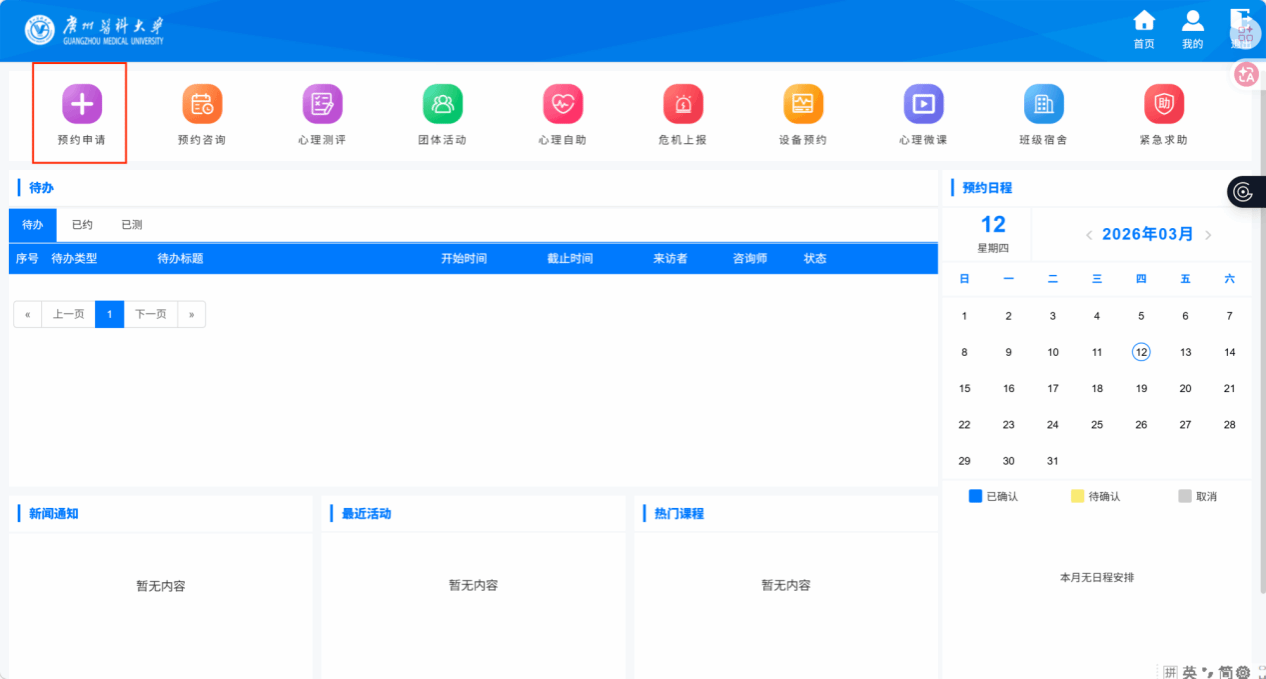The width and height of the screenshot is (1266, 679).
Task: Click the 预约咨询 calendar icon
Action: coord(202,104)
